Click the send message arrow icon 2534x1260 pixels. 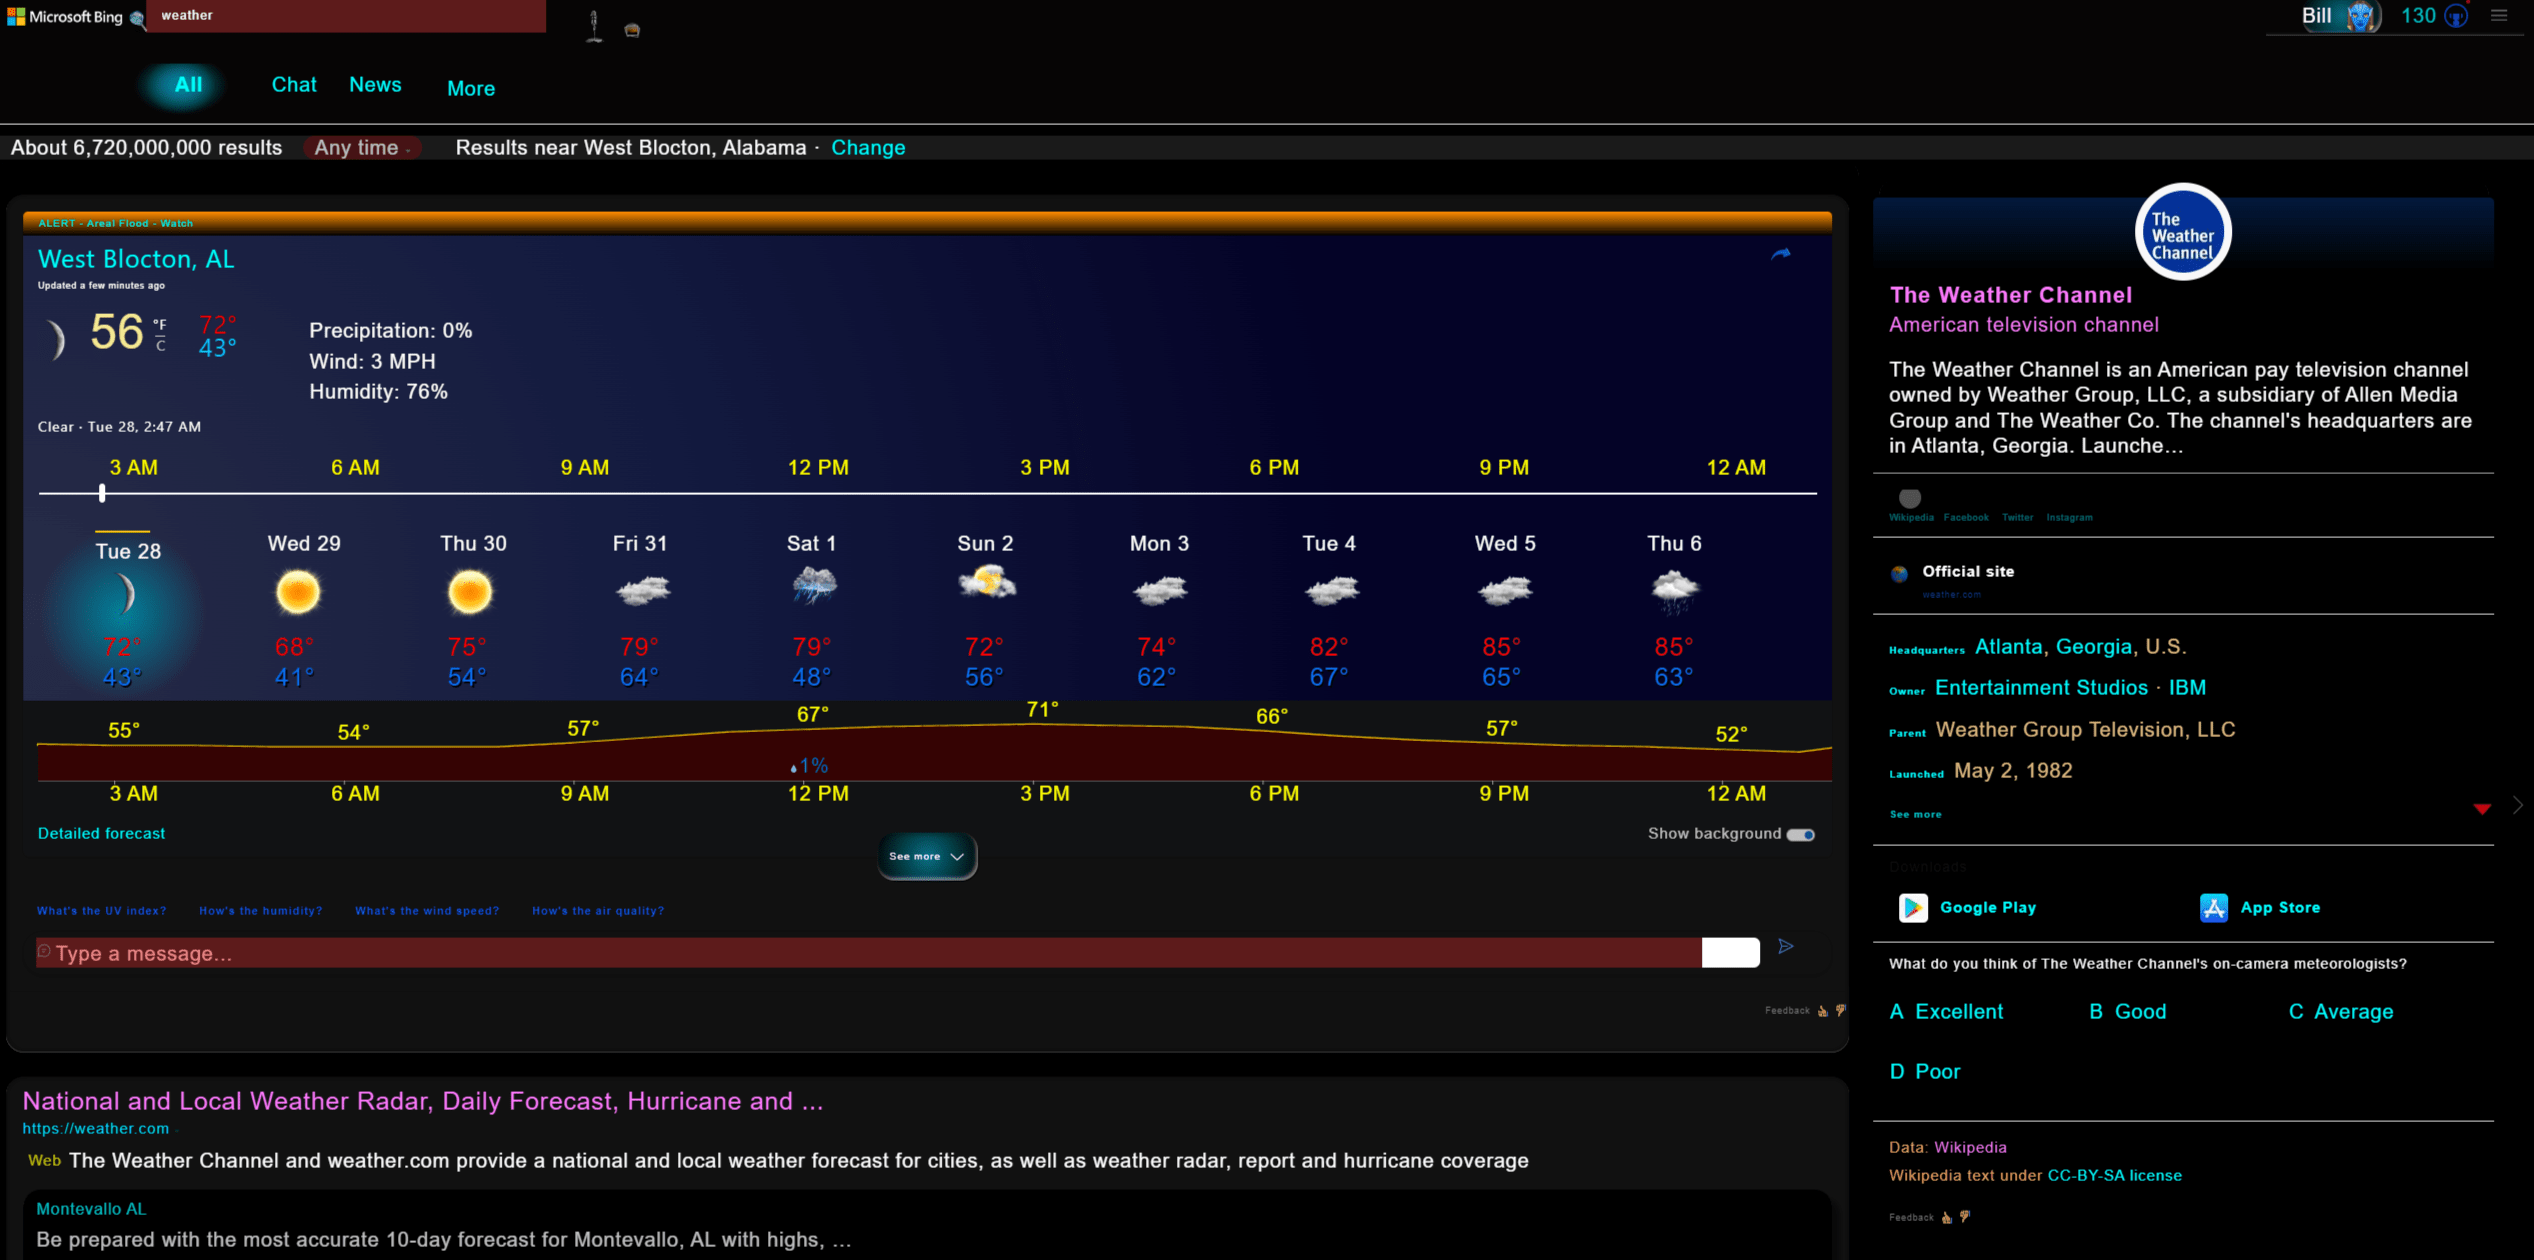point(1786,946)
